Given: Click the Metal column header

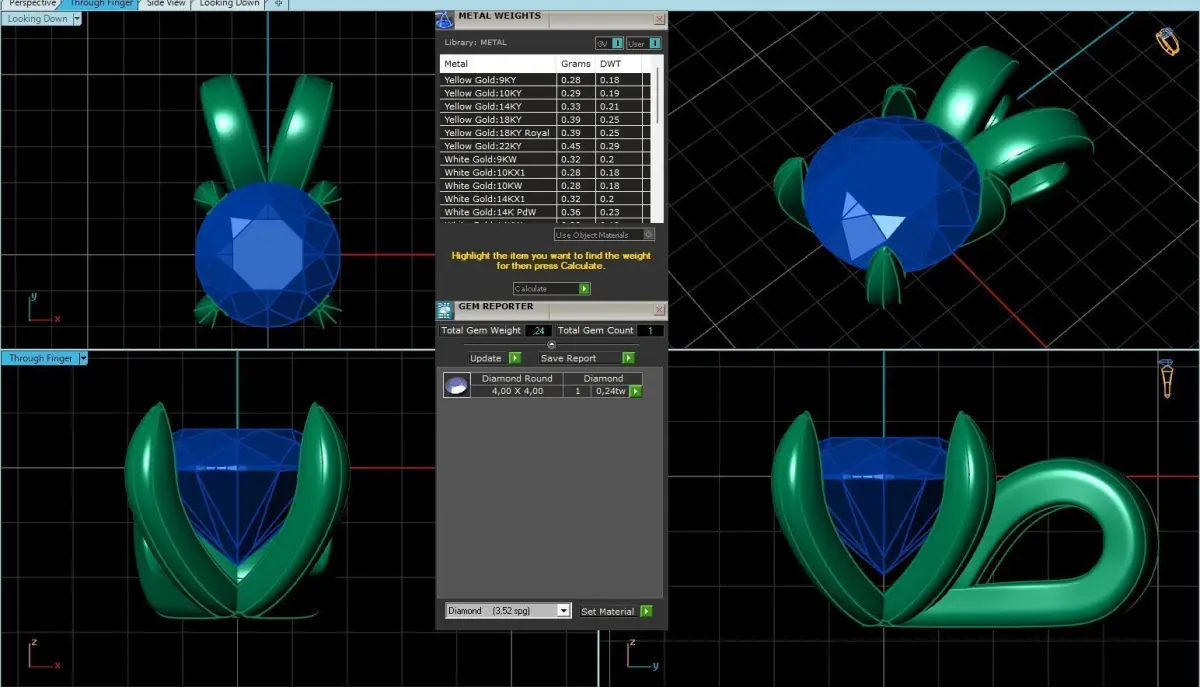Looking at the screenshot, I should coord(498,64).
